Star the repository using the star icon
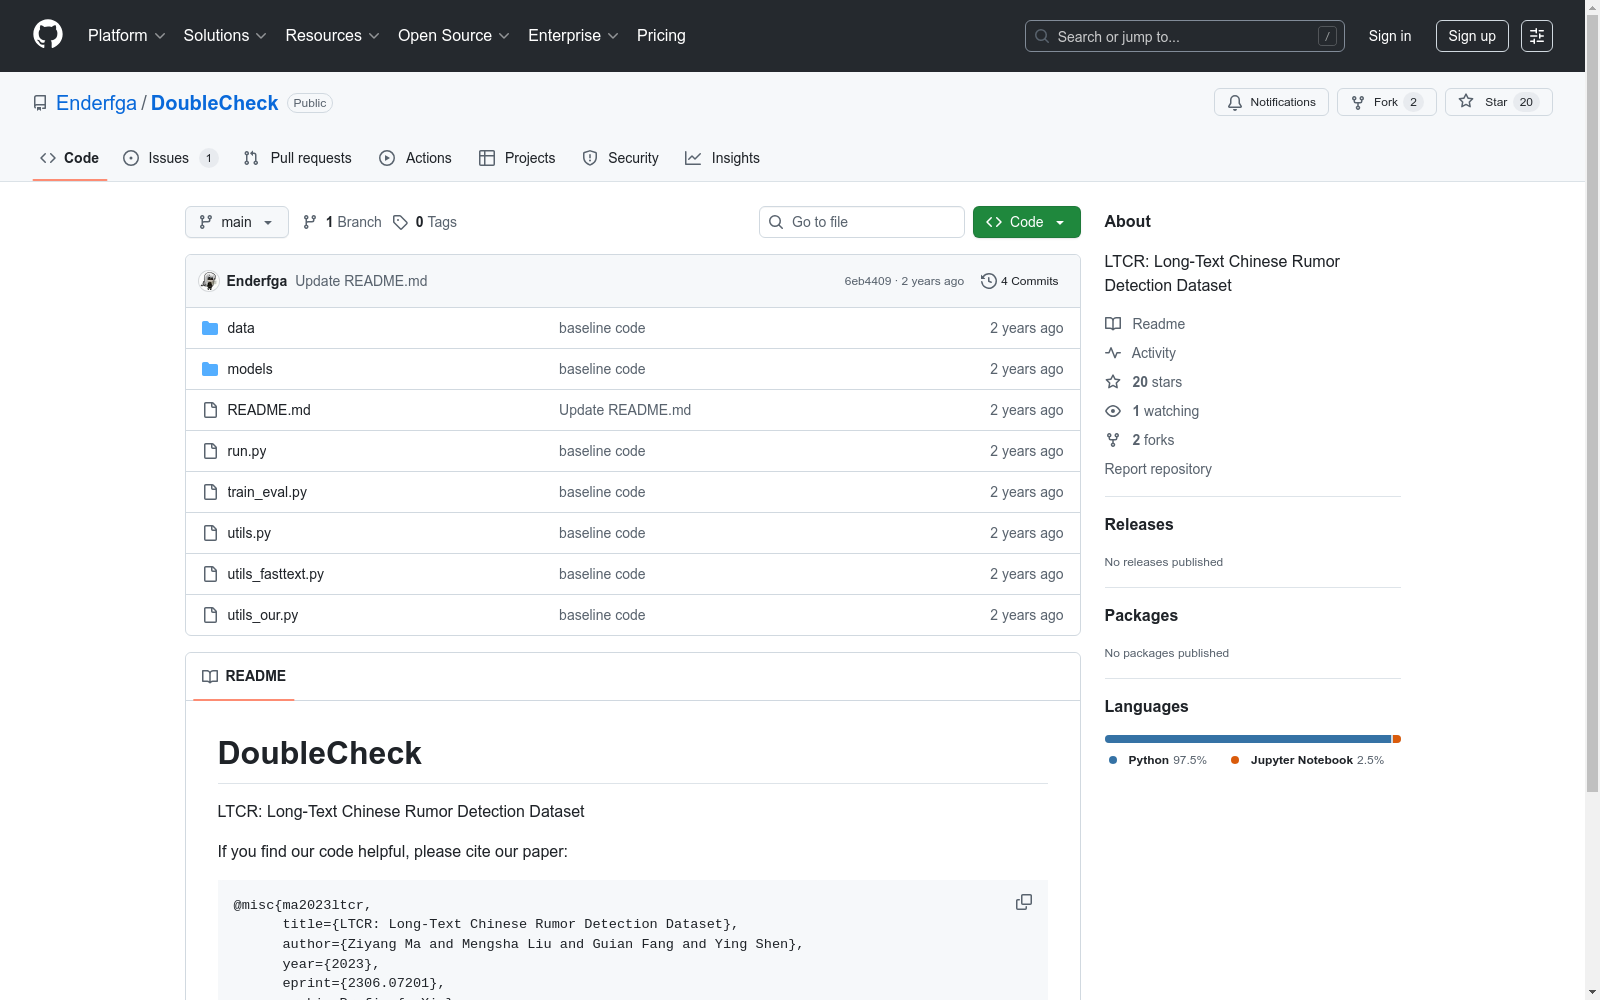Image resolution: width=1600 pixels, height=1000 pixels. tap(1466, 101)
